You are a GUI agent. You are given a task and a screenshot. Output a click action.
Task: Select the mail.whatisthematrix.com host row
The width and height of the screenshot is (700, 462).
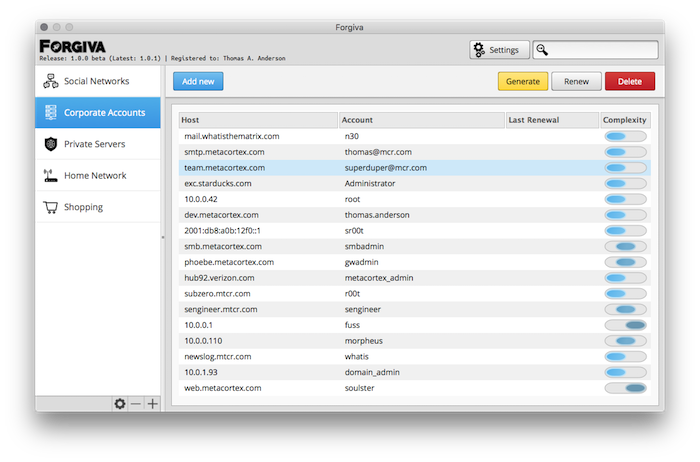pos(415,136)
